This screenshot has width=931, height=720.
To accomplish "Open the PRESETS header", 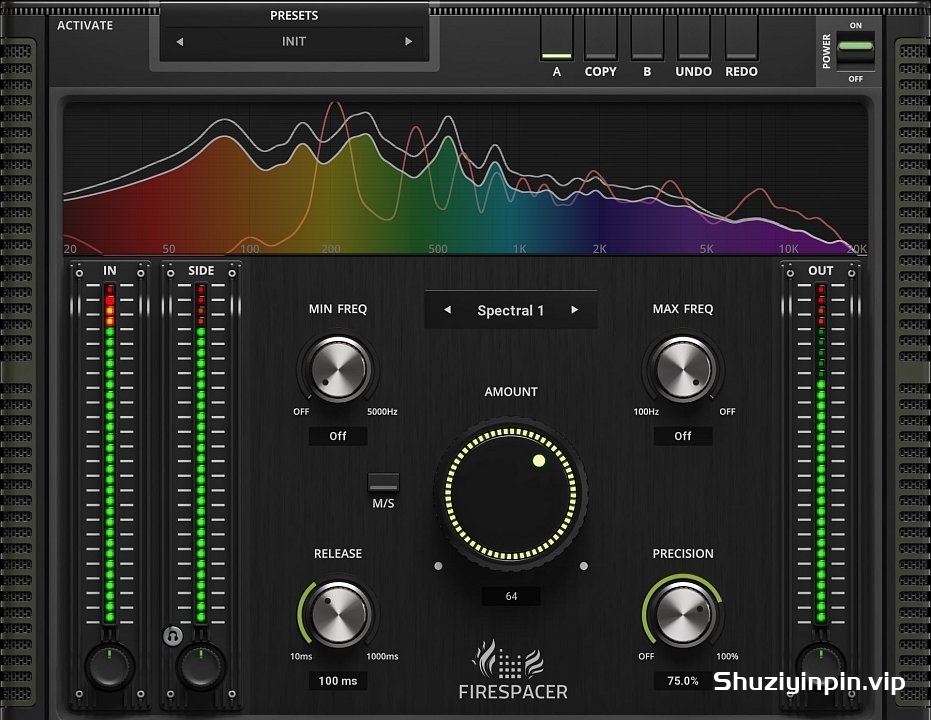I will tap(294, 15).
